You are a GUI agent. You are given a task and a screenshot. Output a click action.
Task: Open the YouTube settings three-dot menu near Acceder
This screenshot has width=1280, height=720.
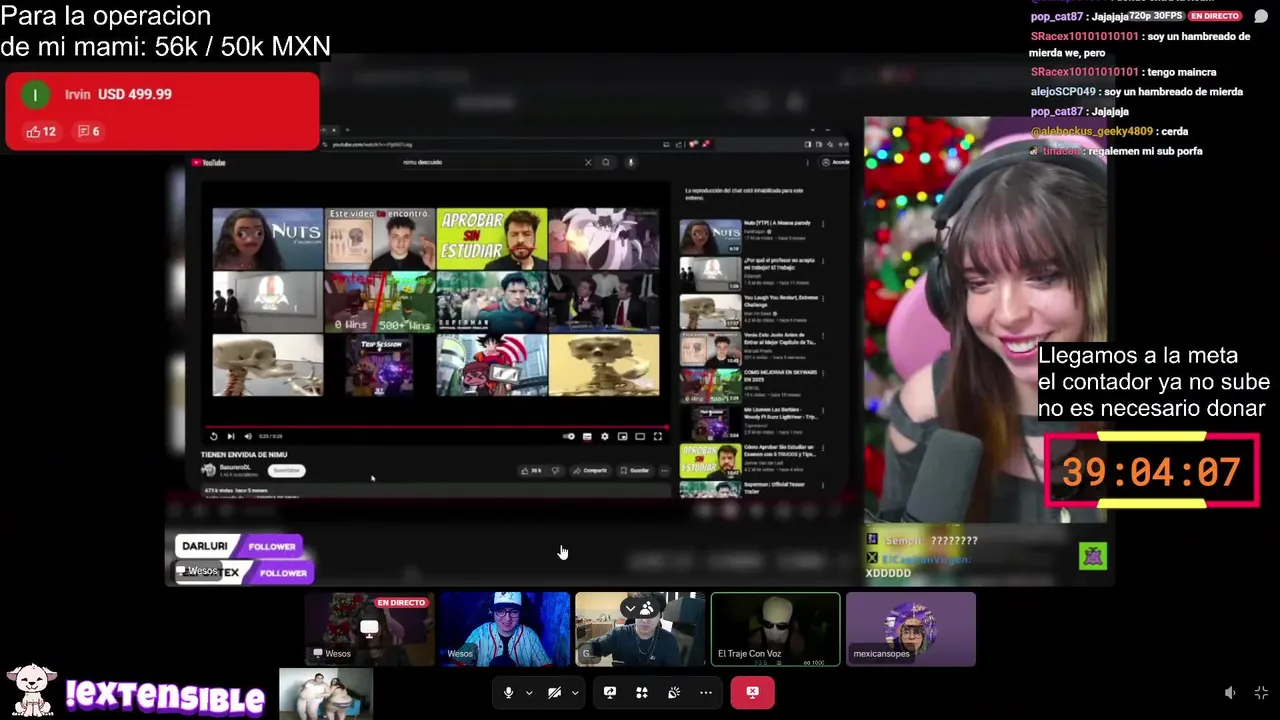click(809, 162)
